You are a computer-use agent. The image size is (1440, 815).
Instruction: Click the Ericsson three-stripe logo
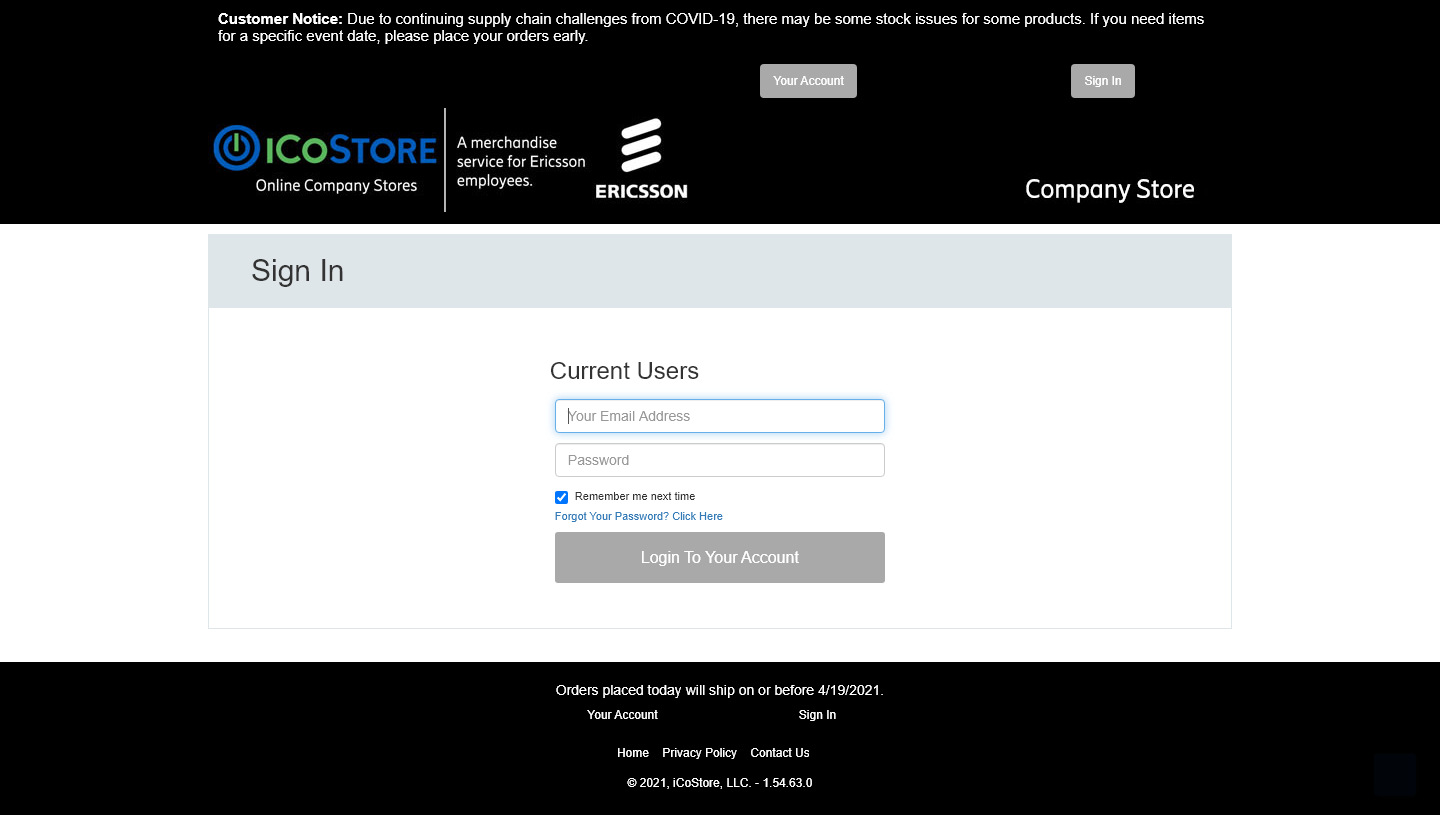(641, 146)
